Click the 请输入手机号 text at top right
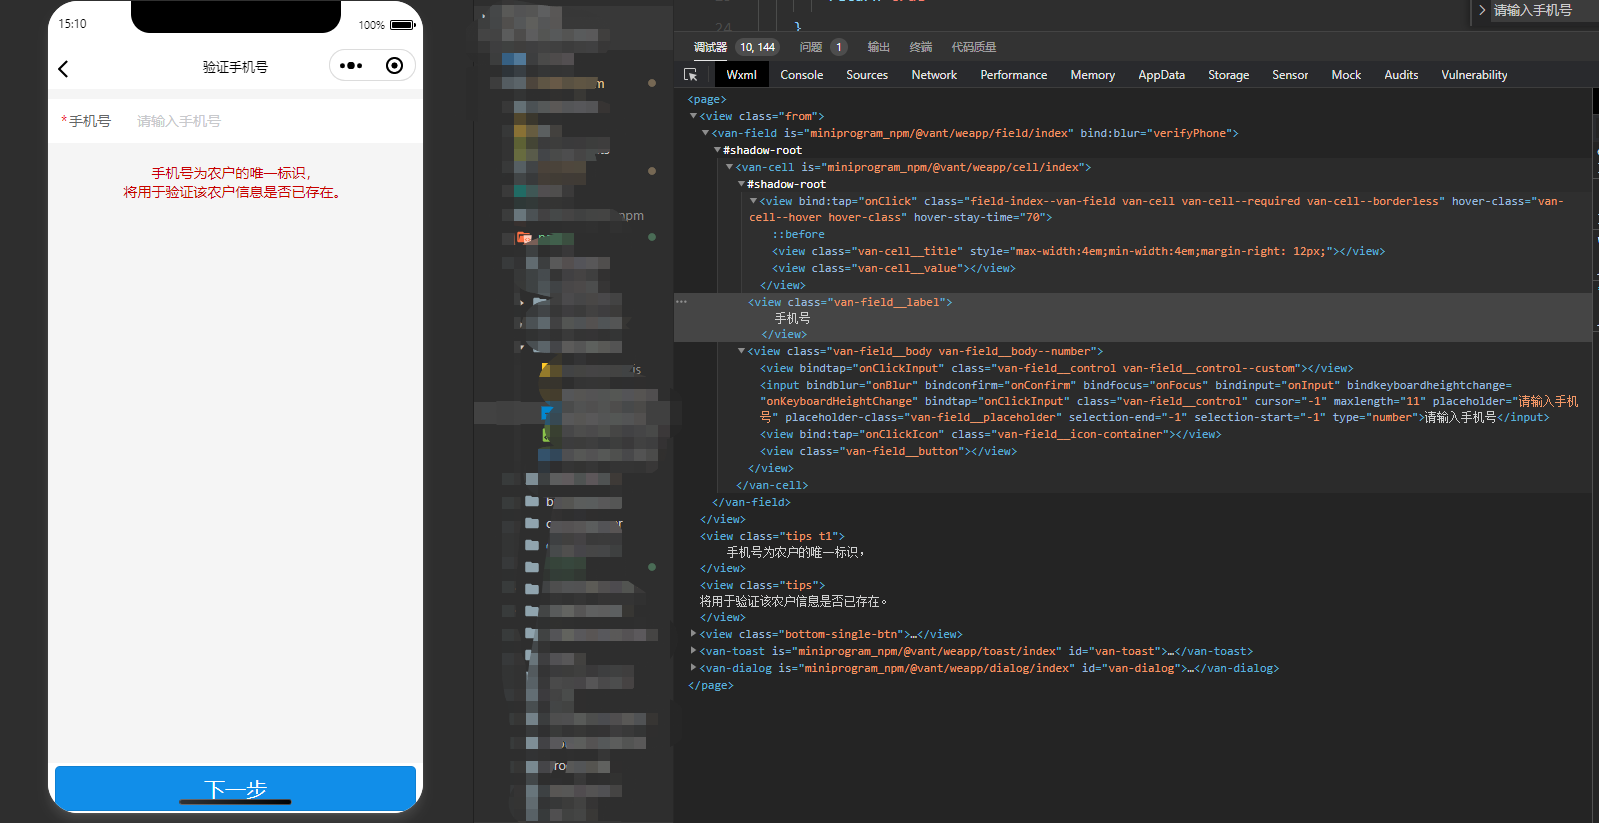The height and width of the screenshot is (823, 1599). click(1533, 10)
